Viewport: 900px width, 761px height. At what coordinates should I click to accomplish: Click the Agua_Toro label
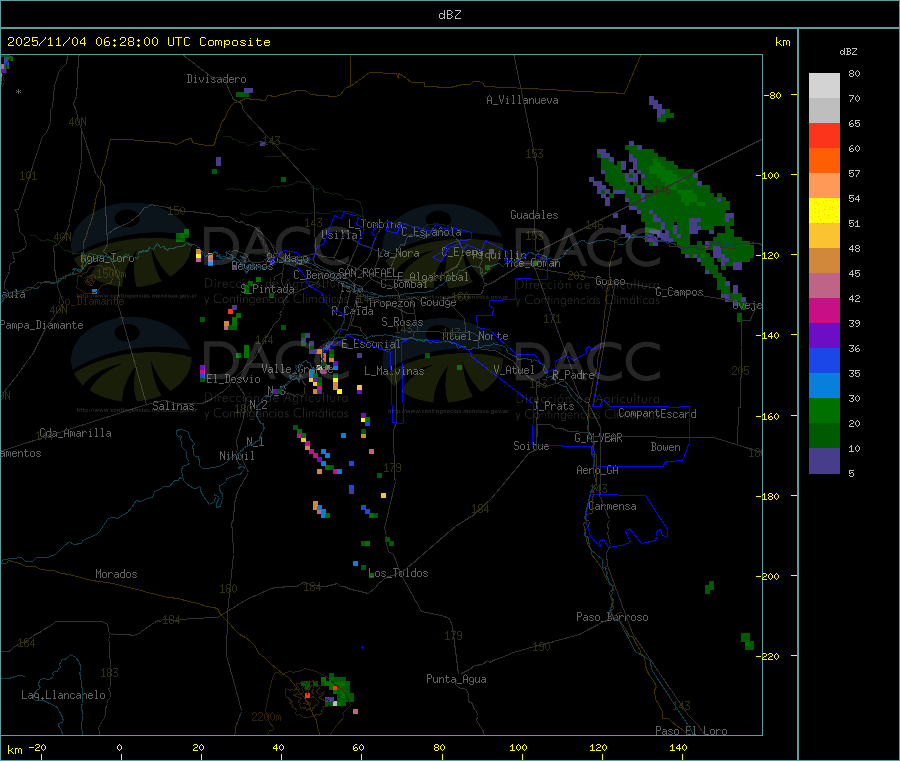click(x=107, y=258)
